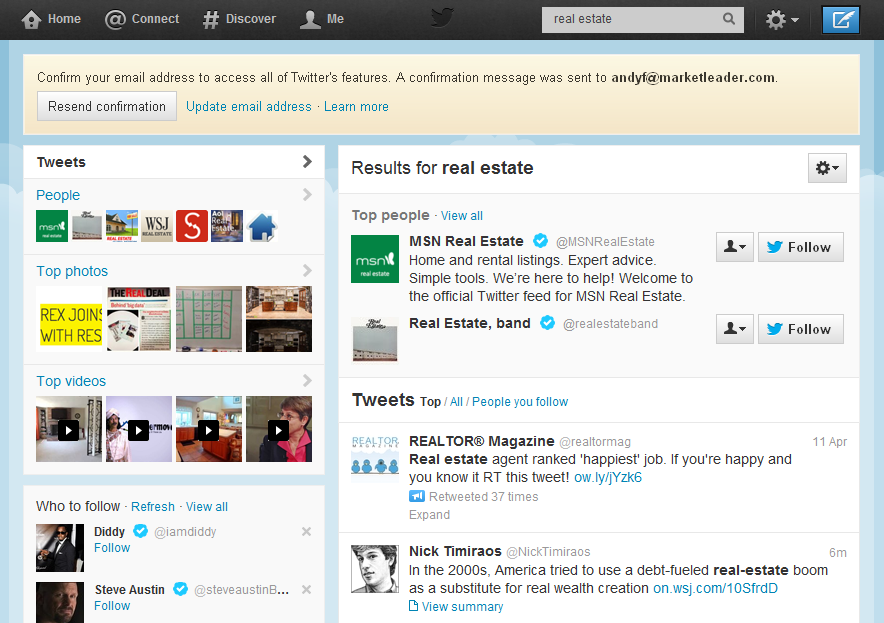Open Diddy's profile picture

pos(60,548)
